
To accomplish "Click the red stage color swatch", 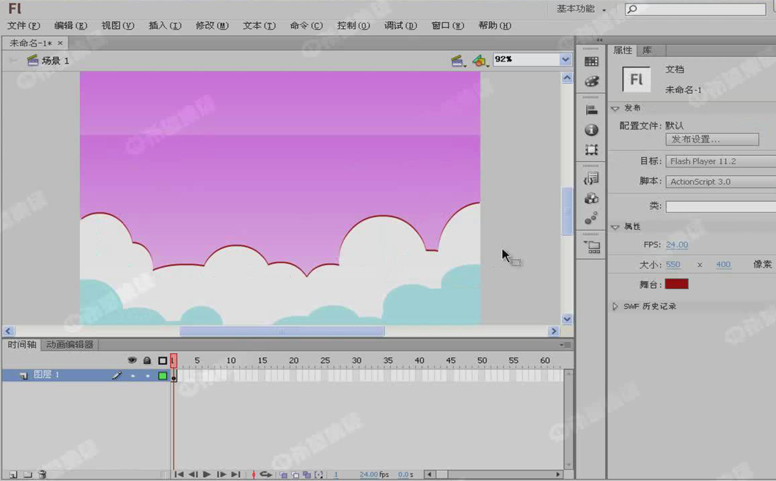I will coord(677,284).
